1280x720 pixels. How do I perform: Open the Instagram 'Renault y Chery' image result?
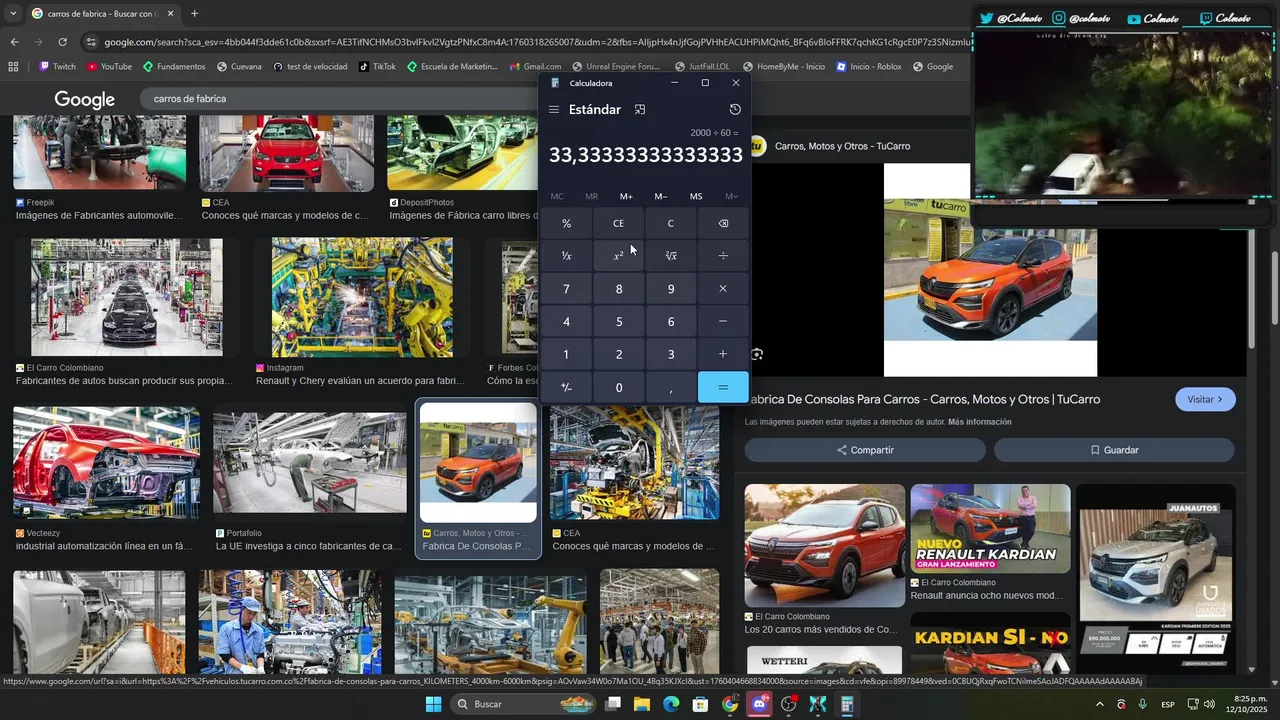click(362, 297)
